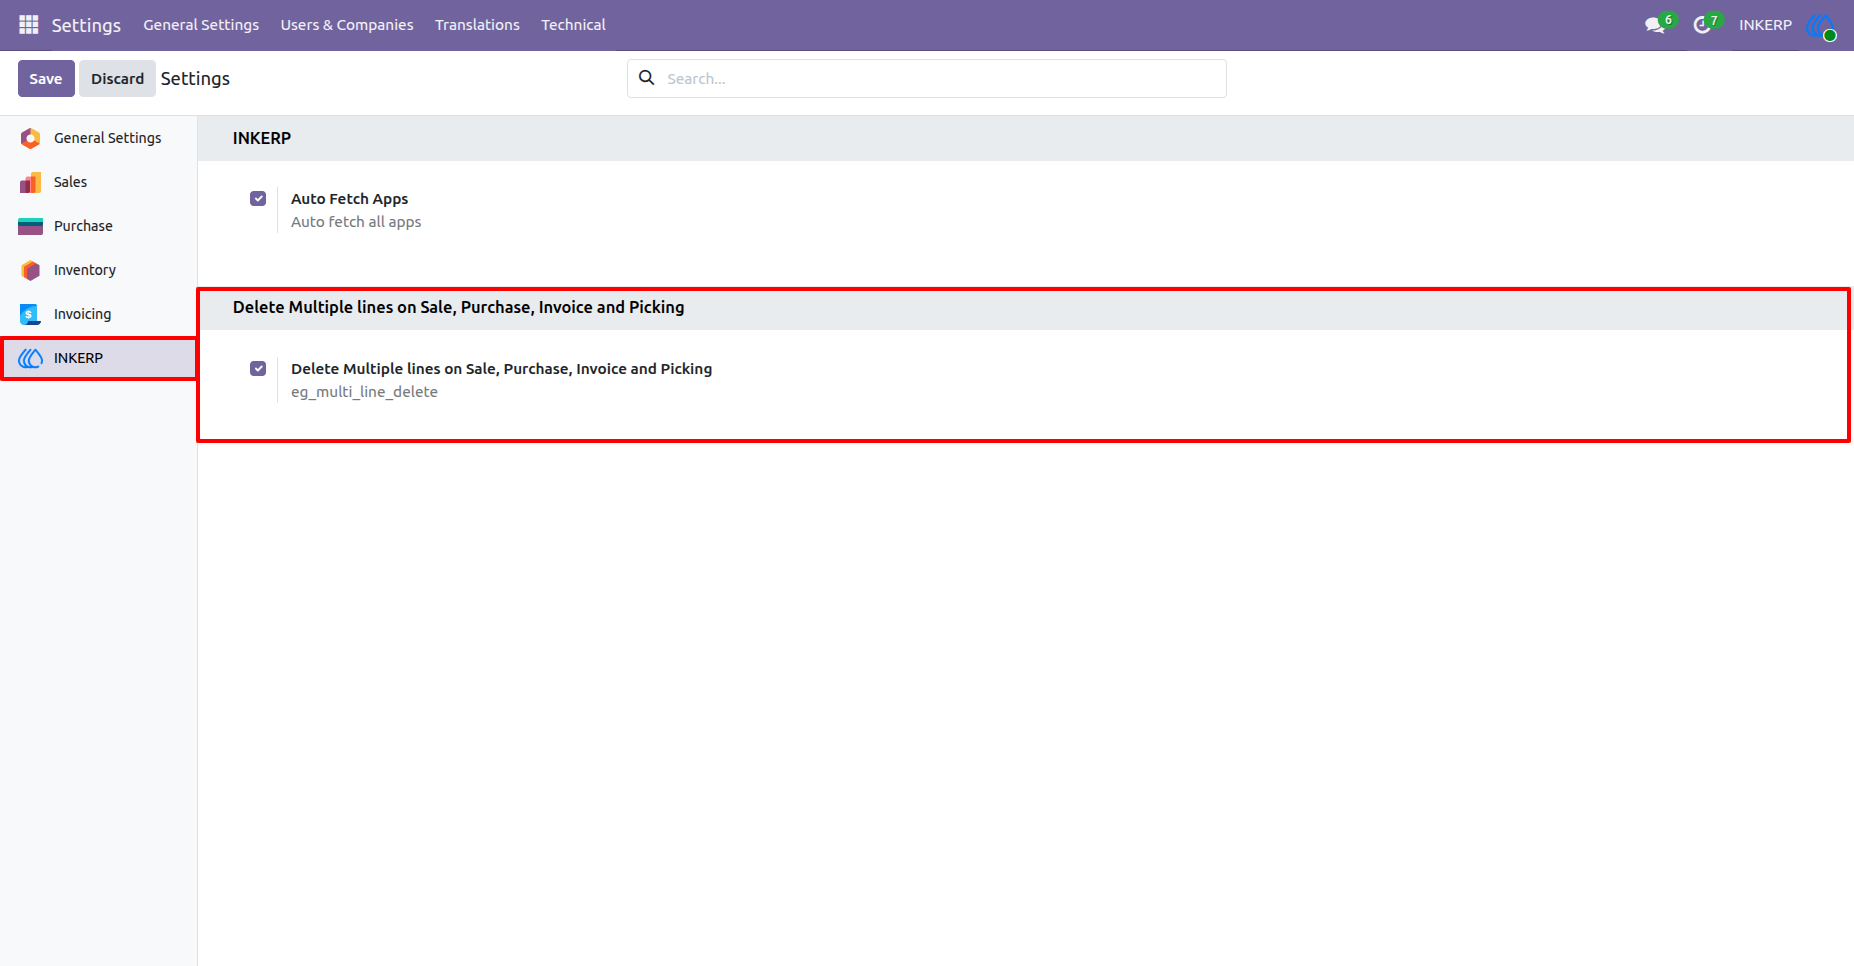Select INKERP tab in sidebar

[x=98, y=358]
